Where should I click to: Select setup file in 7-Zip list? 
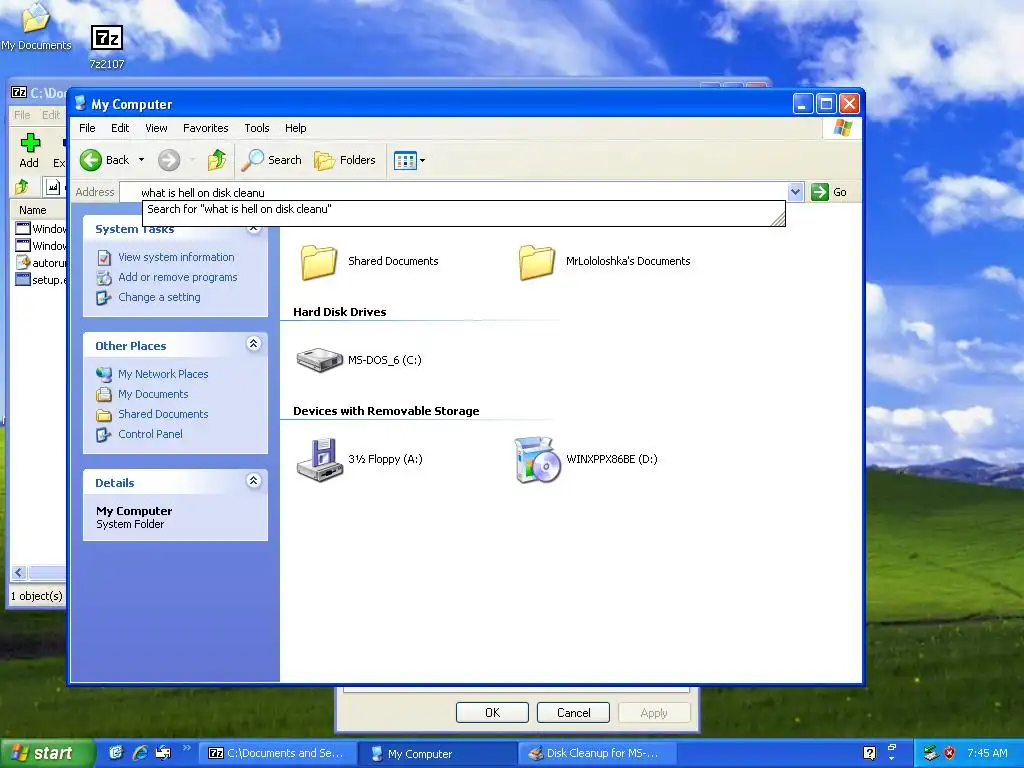tap(41, 280)
